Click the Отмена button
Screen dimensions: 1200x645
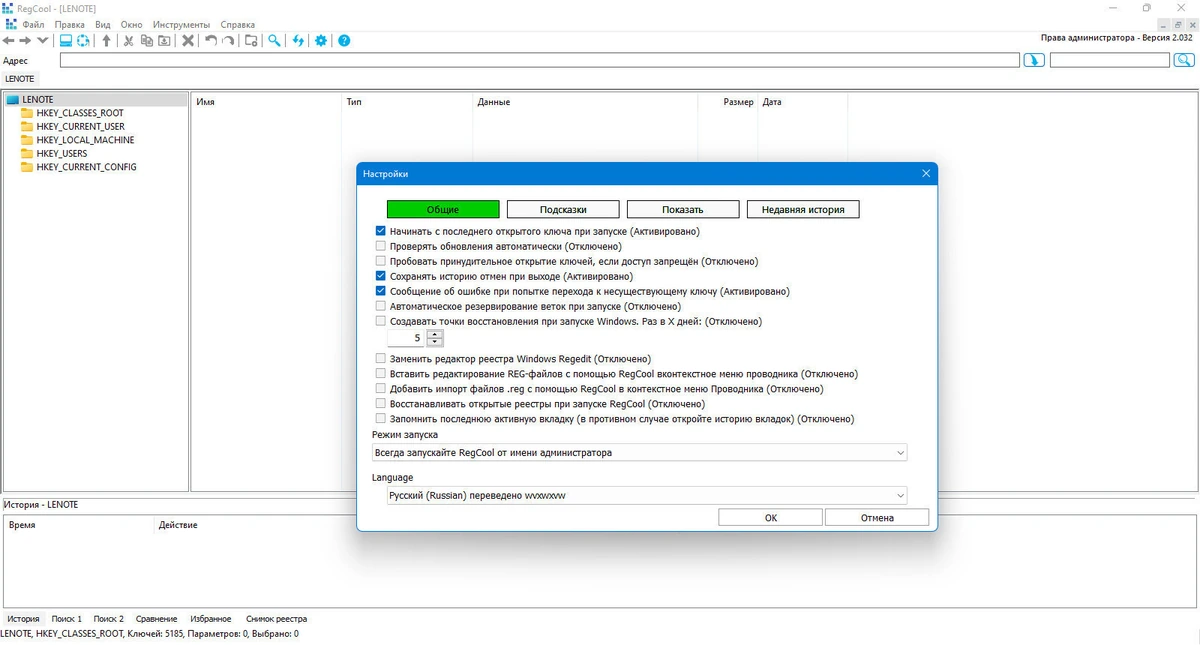[877, 518]
